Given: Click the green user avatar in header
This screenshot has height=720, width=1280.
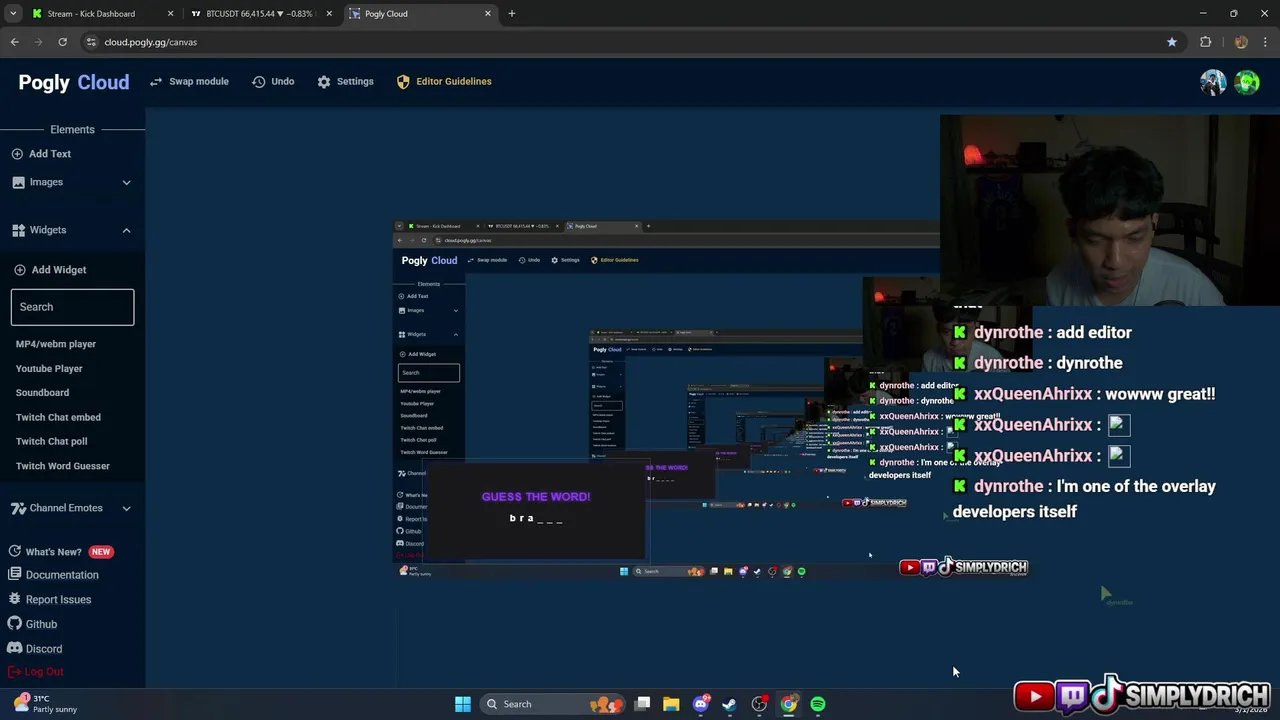Looking at the screenshot, I should click(1246, 82).
